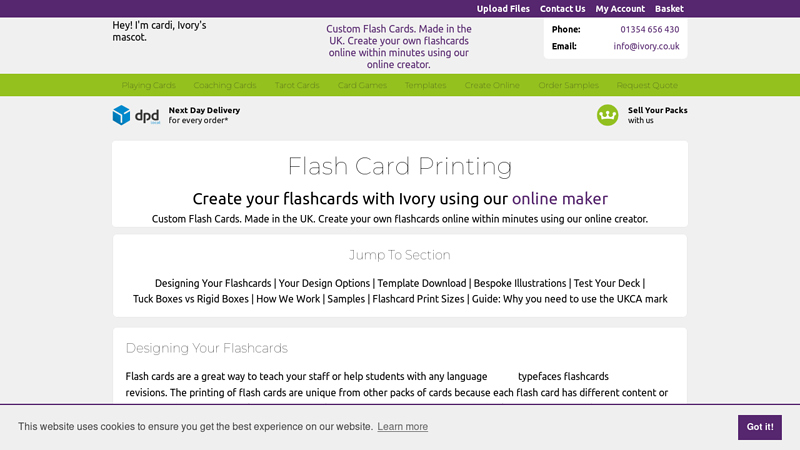The image size is (800, 450).
Task: Call the phone number 01354 656 430
Action: tap(649, 30)
